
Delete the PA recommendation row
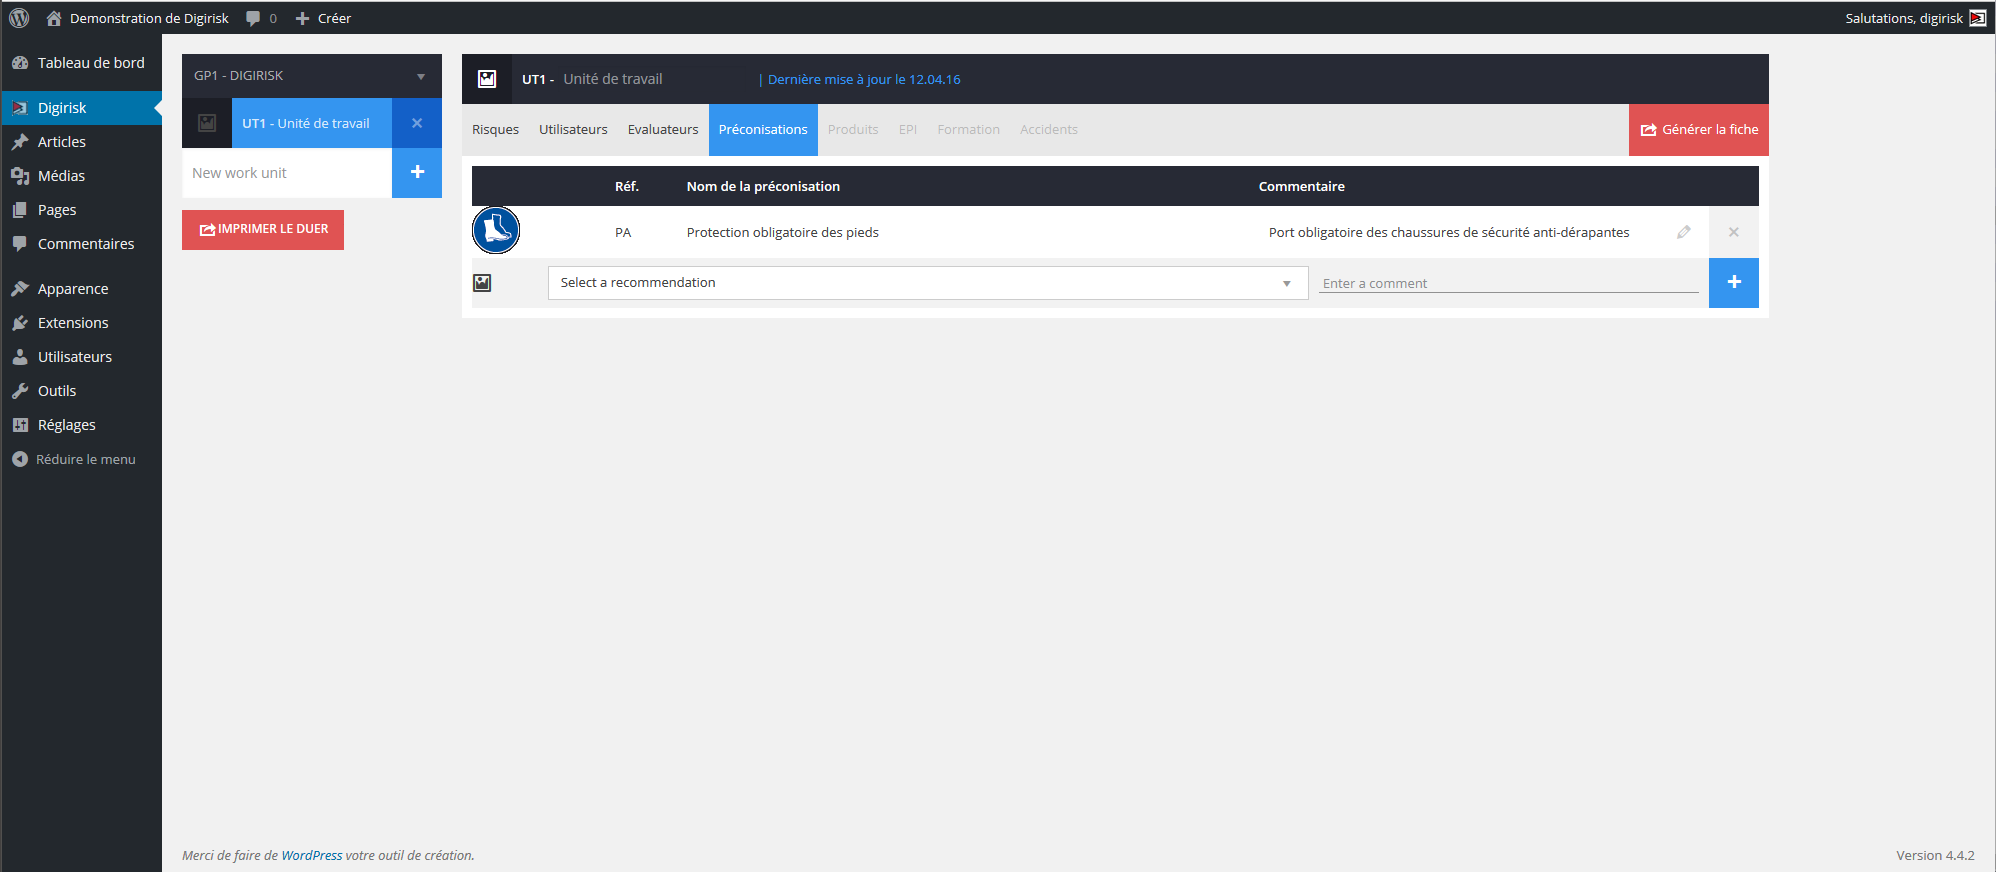1734,232
